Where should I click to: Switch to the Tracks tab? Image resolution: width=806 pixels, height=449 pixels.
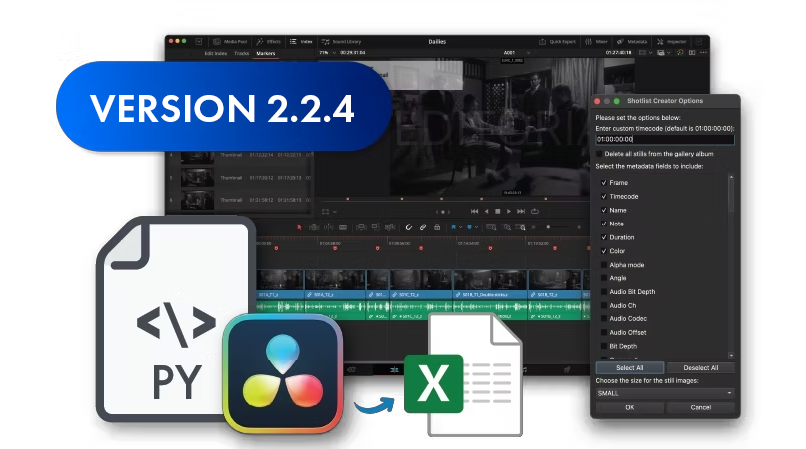click(241, 53)
